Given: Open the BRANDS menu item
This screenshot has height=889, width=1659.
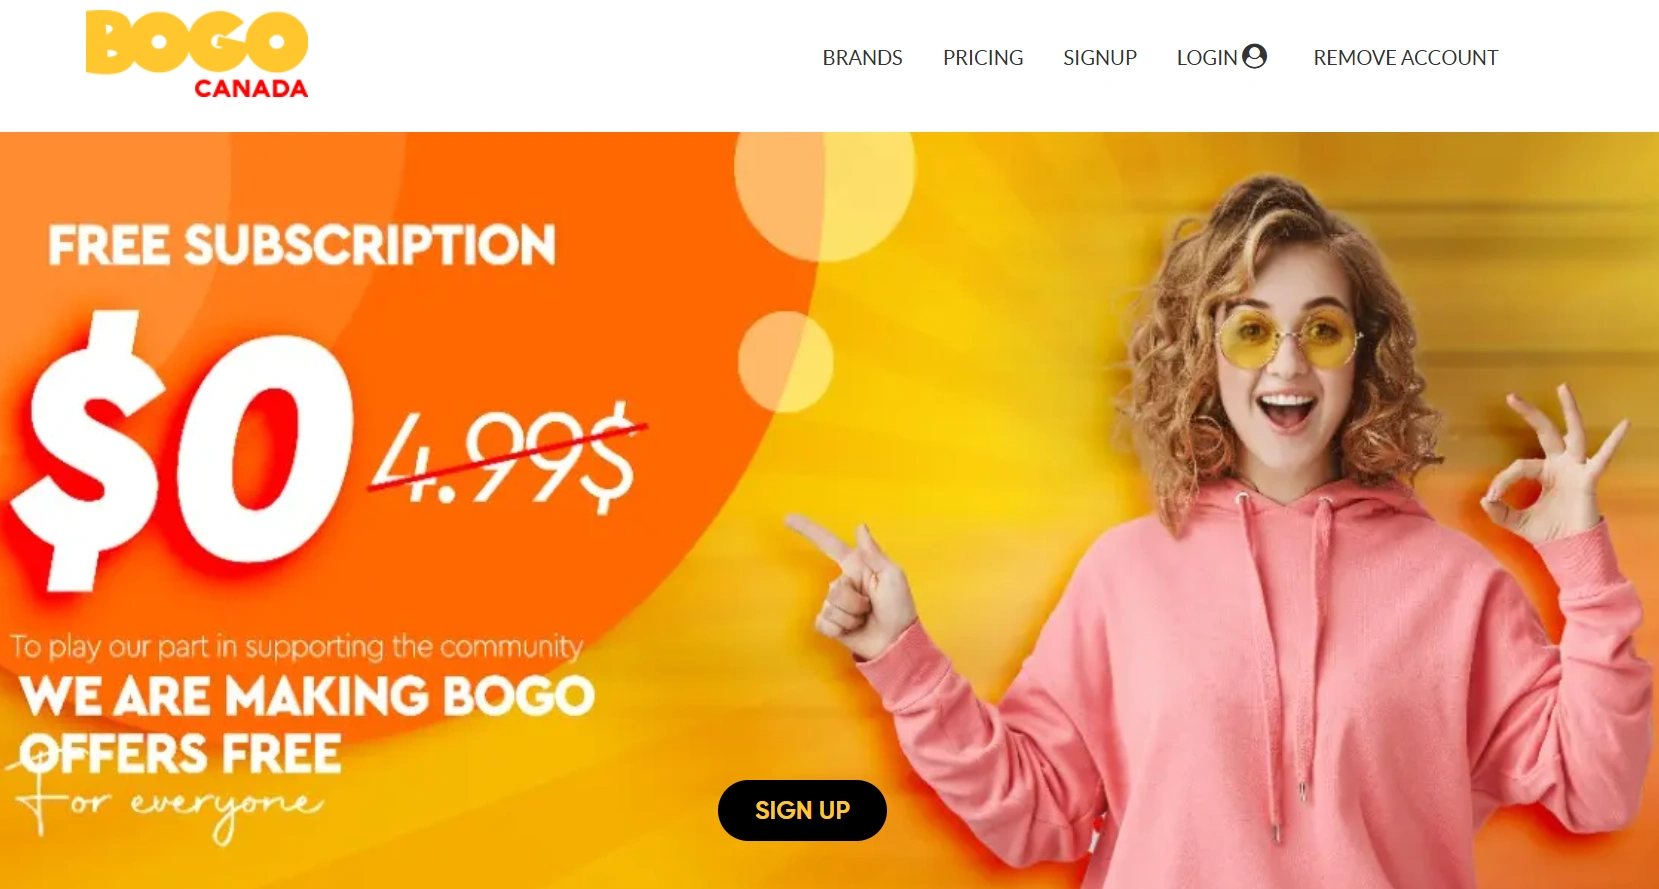Looking at the screenshot, I should (x=862, y=58).
